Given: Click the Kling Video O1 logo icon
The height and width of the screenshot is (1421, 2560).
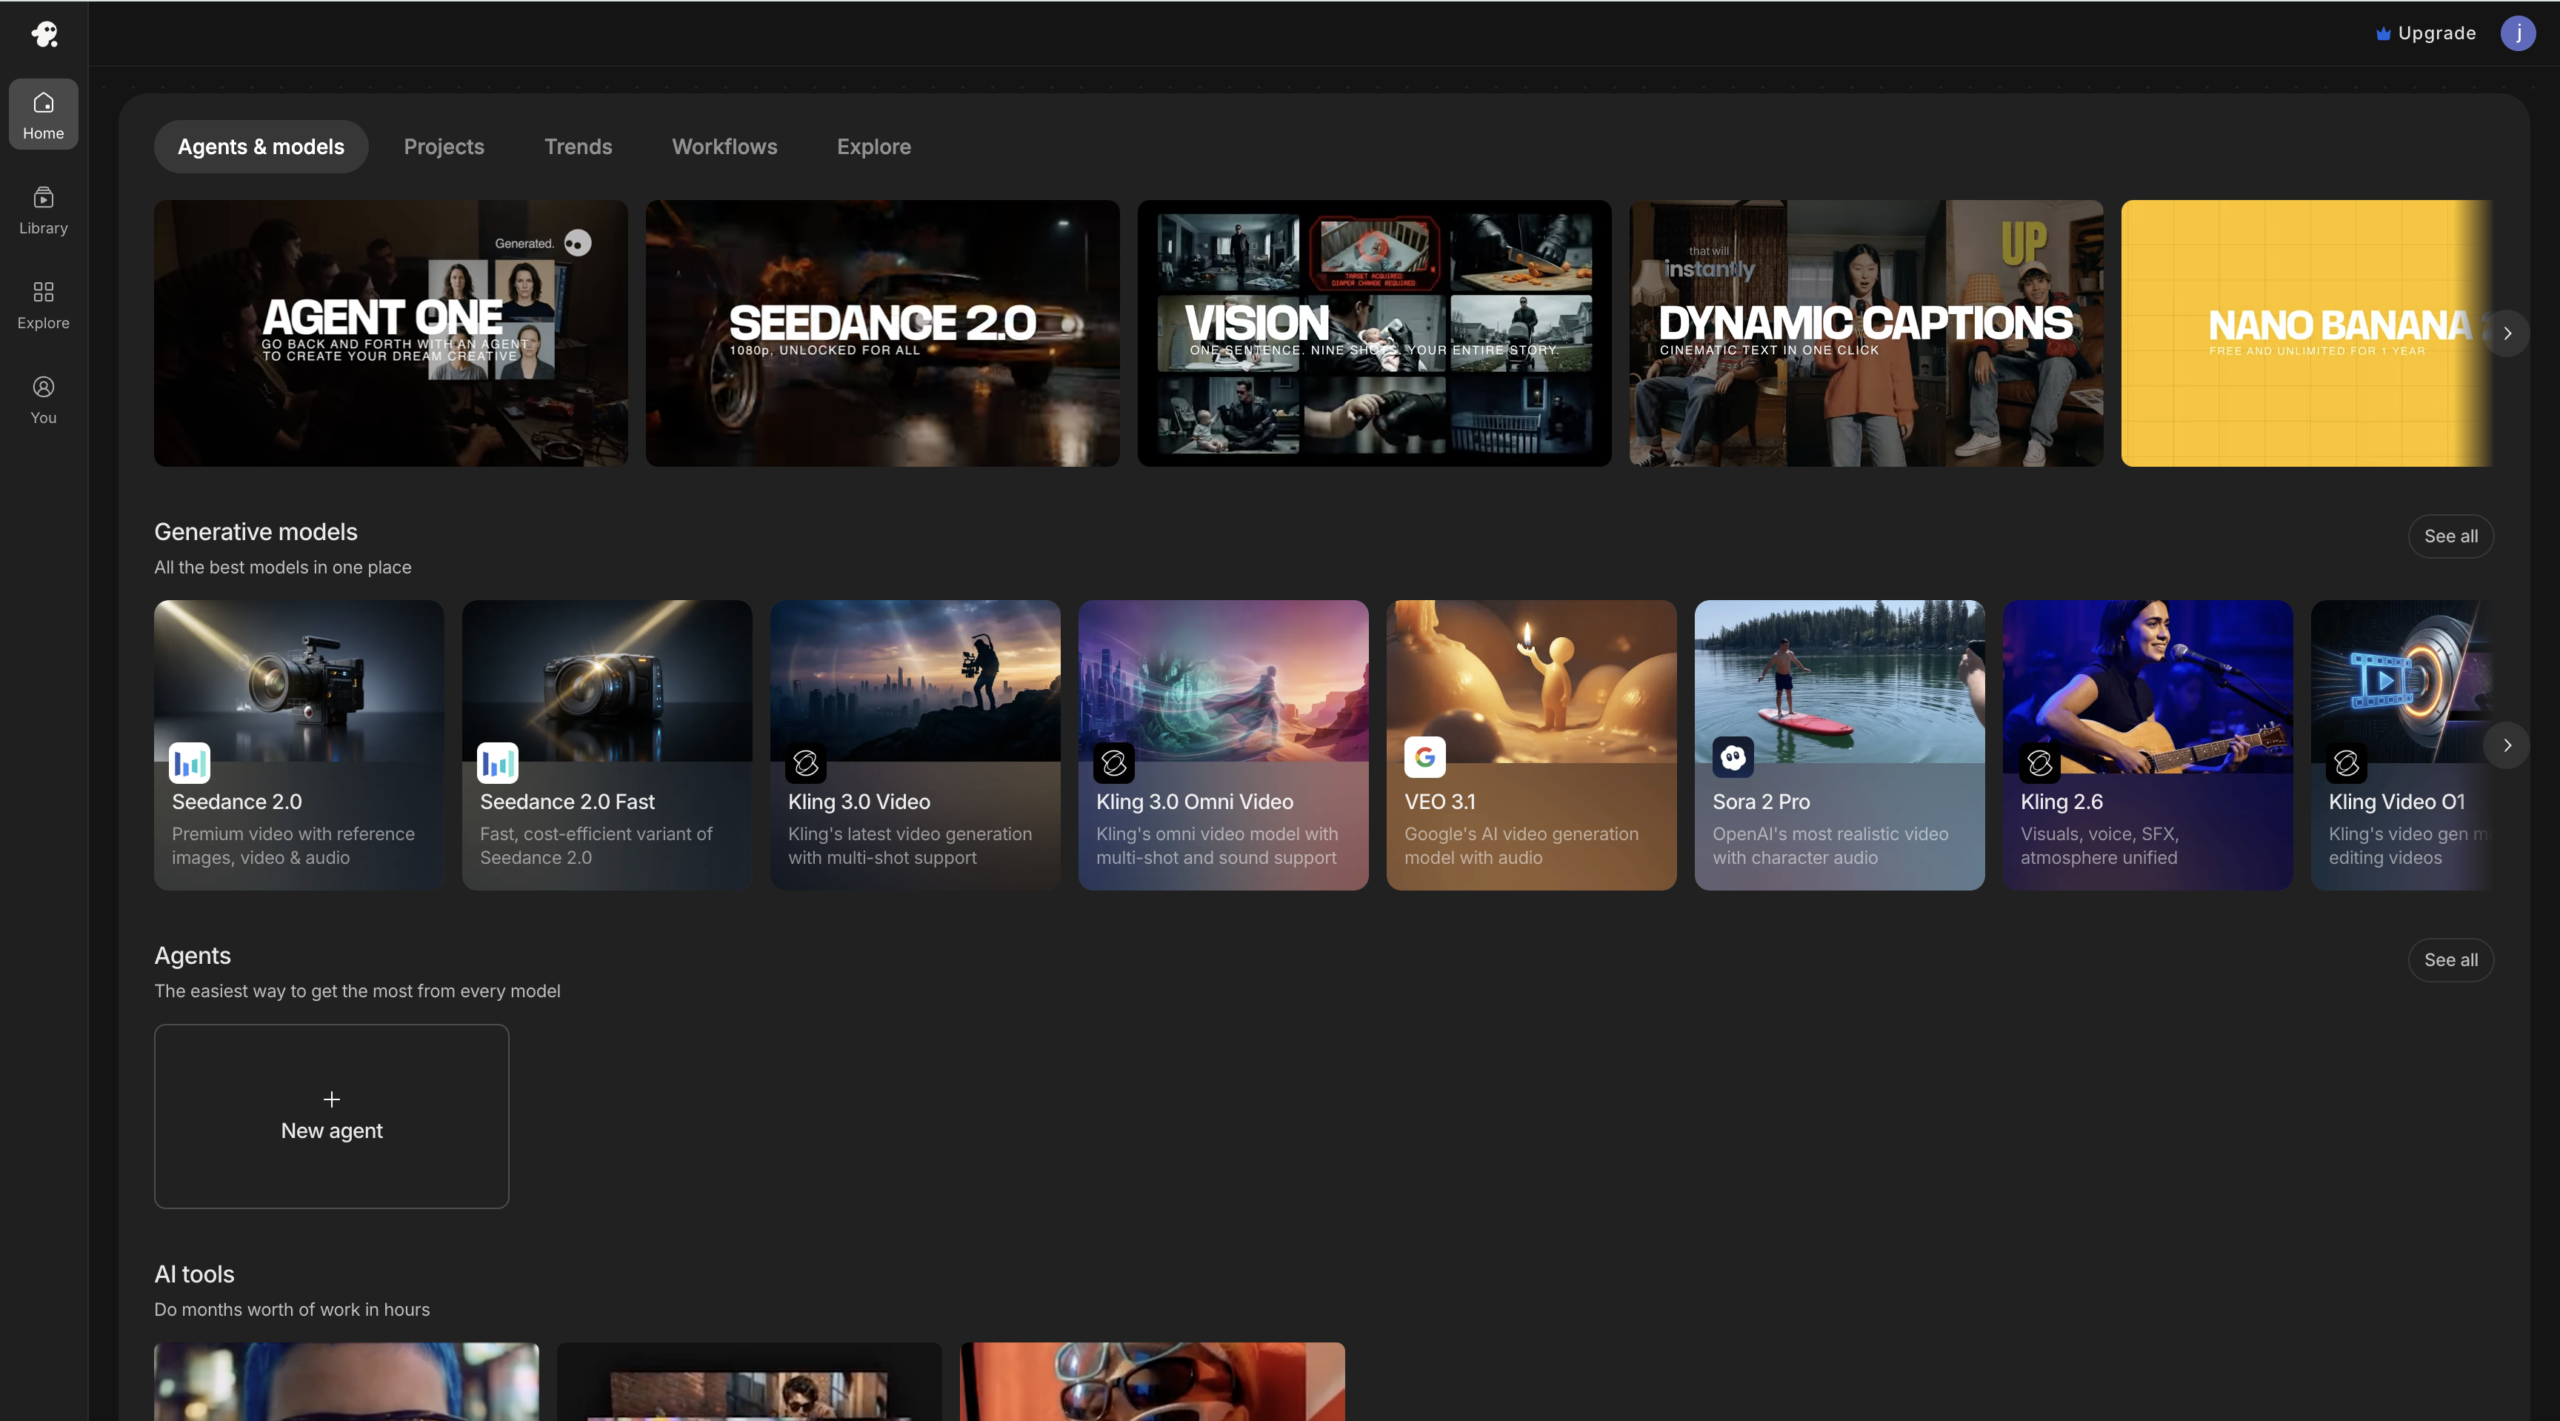Looking at the screenshot, I should [2347, 763].
